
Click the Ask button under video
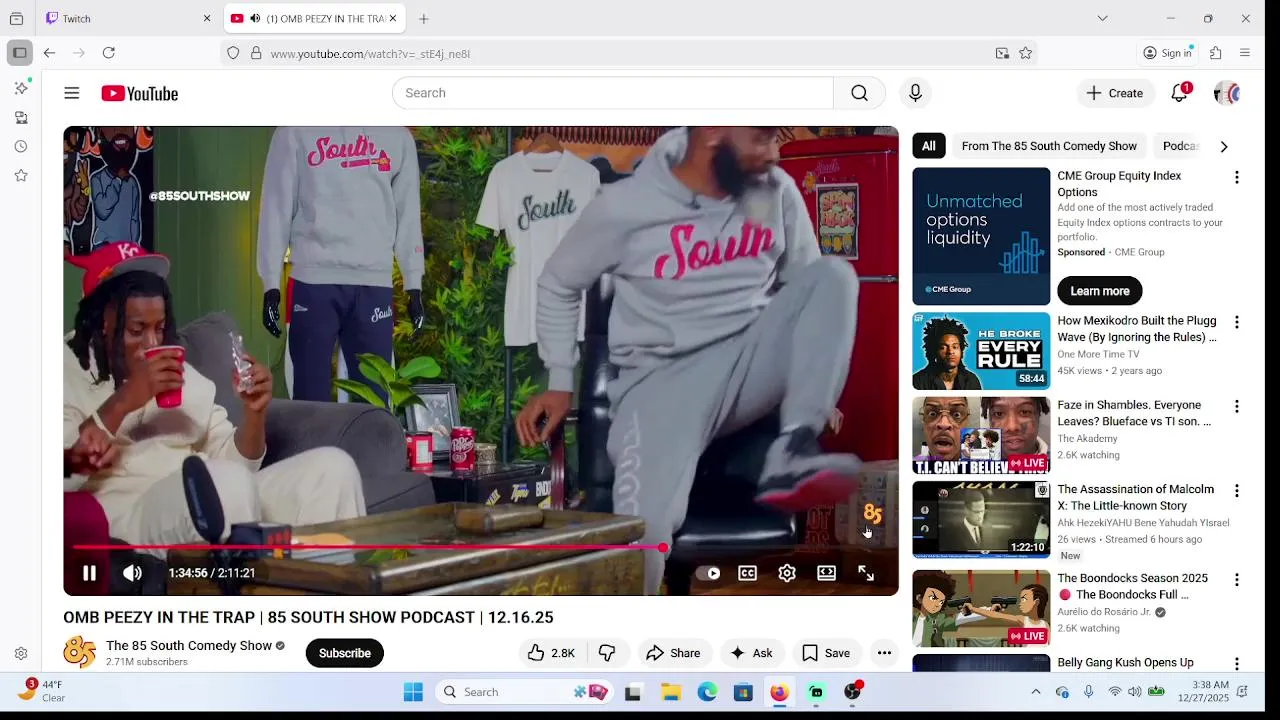(752, 653)
